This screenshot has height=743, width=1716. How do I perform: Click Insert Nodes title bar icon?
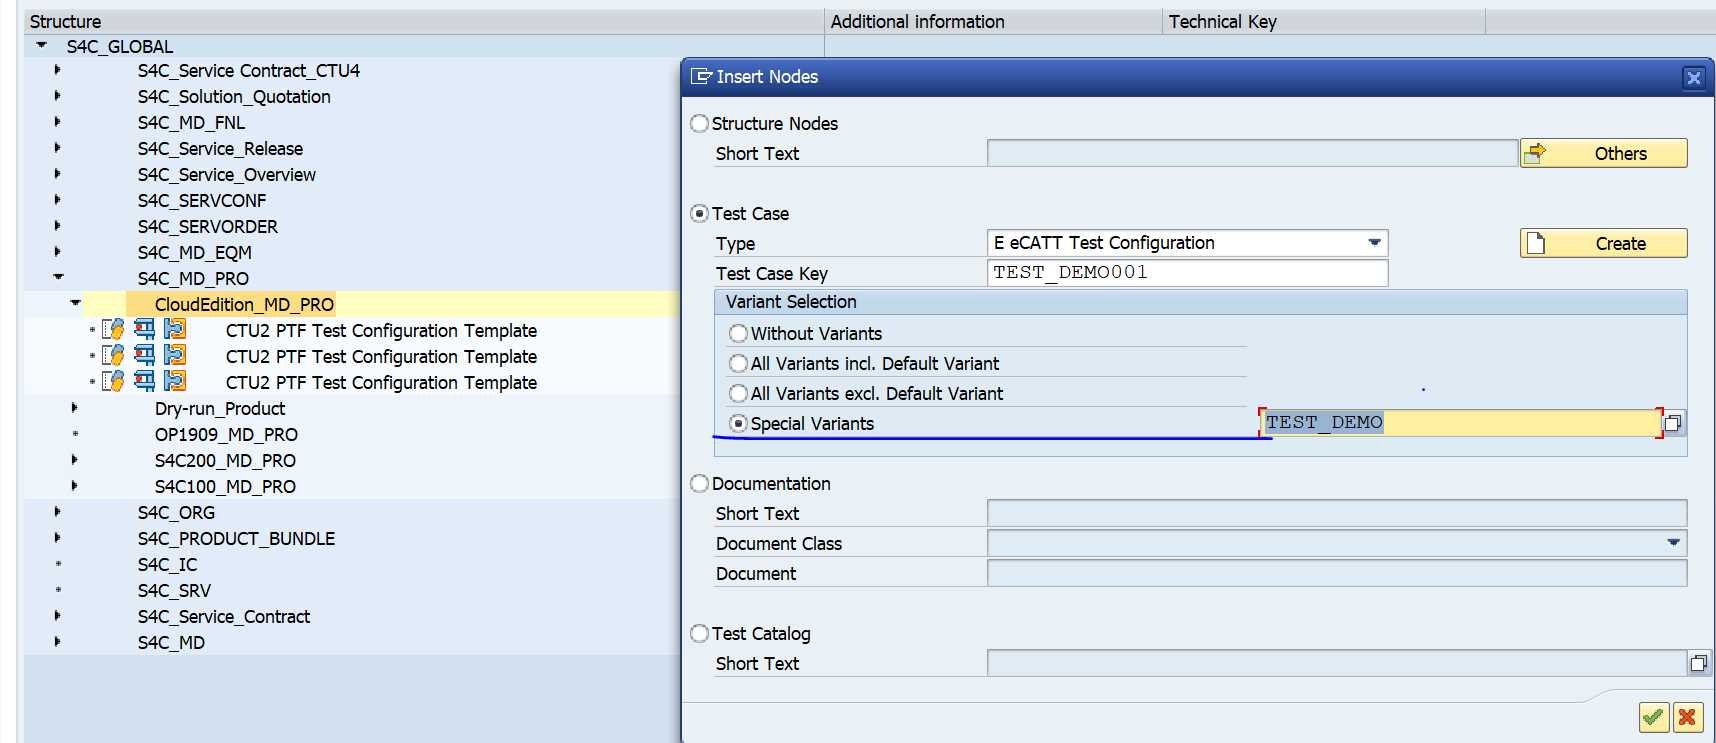(701, 76)
